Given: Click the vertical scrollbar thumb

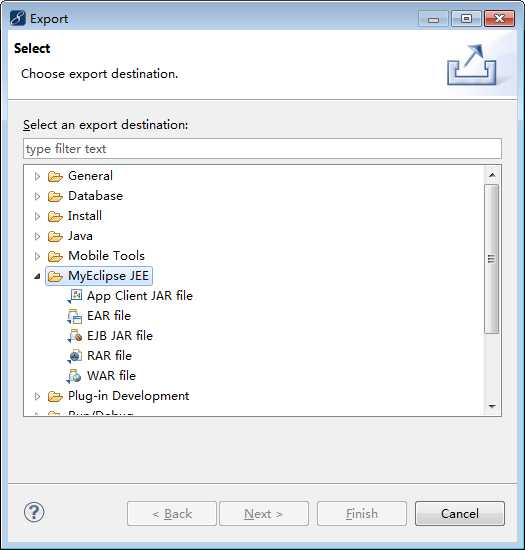Looking at the screenshot, I should coord(492,259).
